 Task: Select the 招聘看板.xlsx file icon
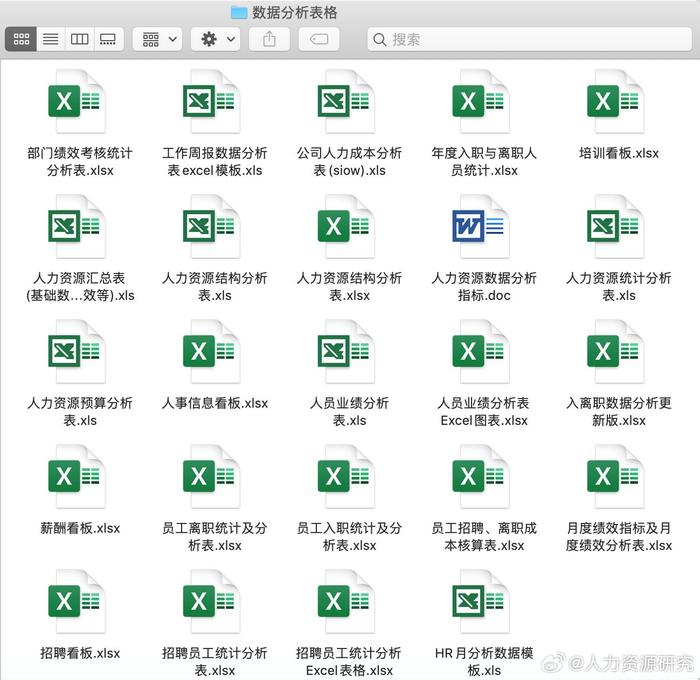click(76, 602)
